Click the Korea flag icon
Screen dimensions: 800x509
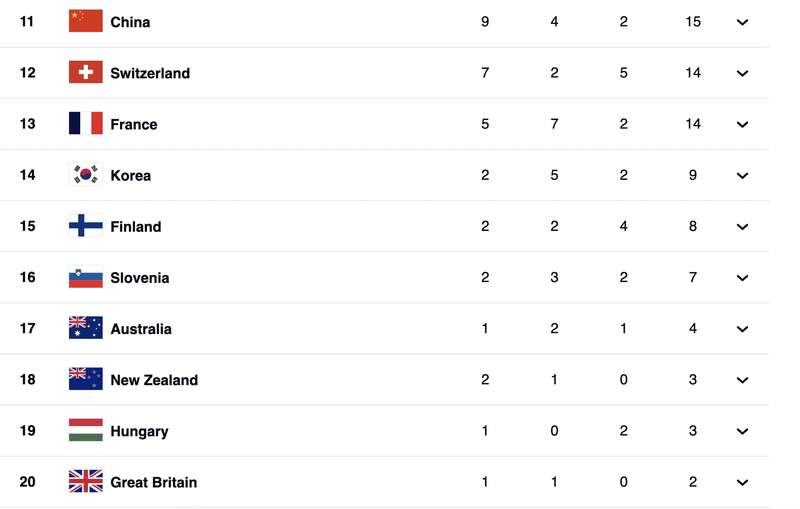tap(86, 175)
